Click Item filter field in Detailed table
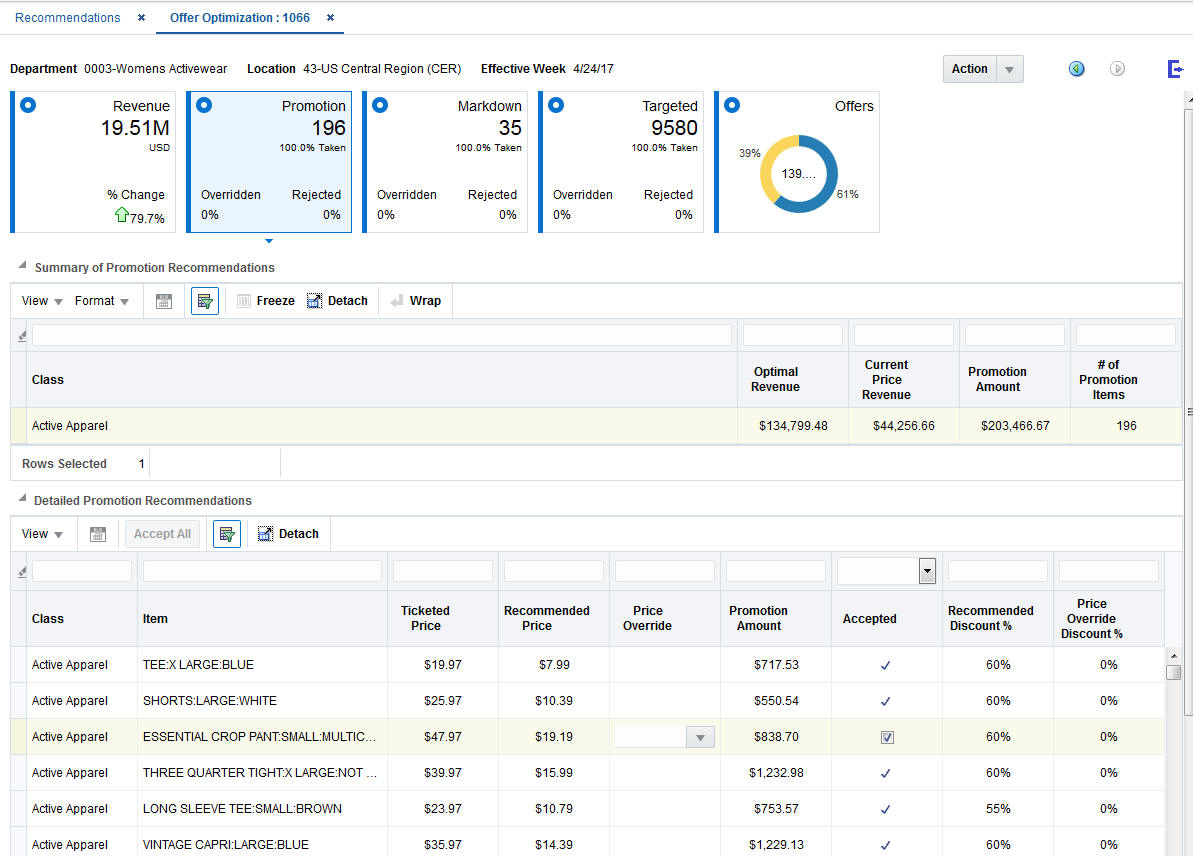Viewport: 1193px width, 856px height. click(262, 571)
